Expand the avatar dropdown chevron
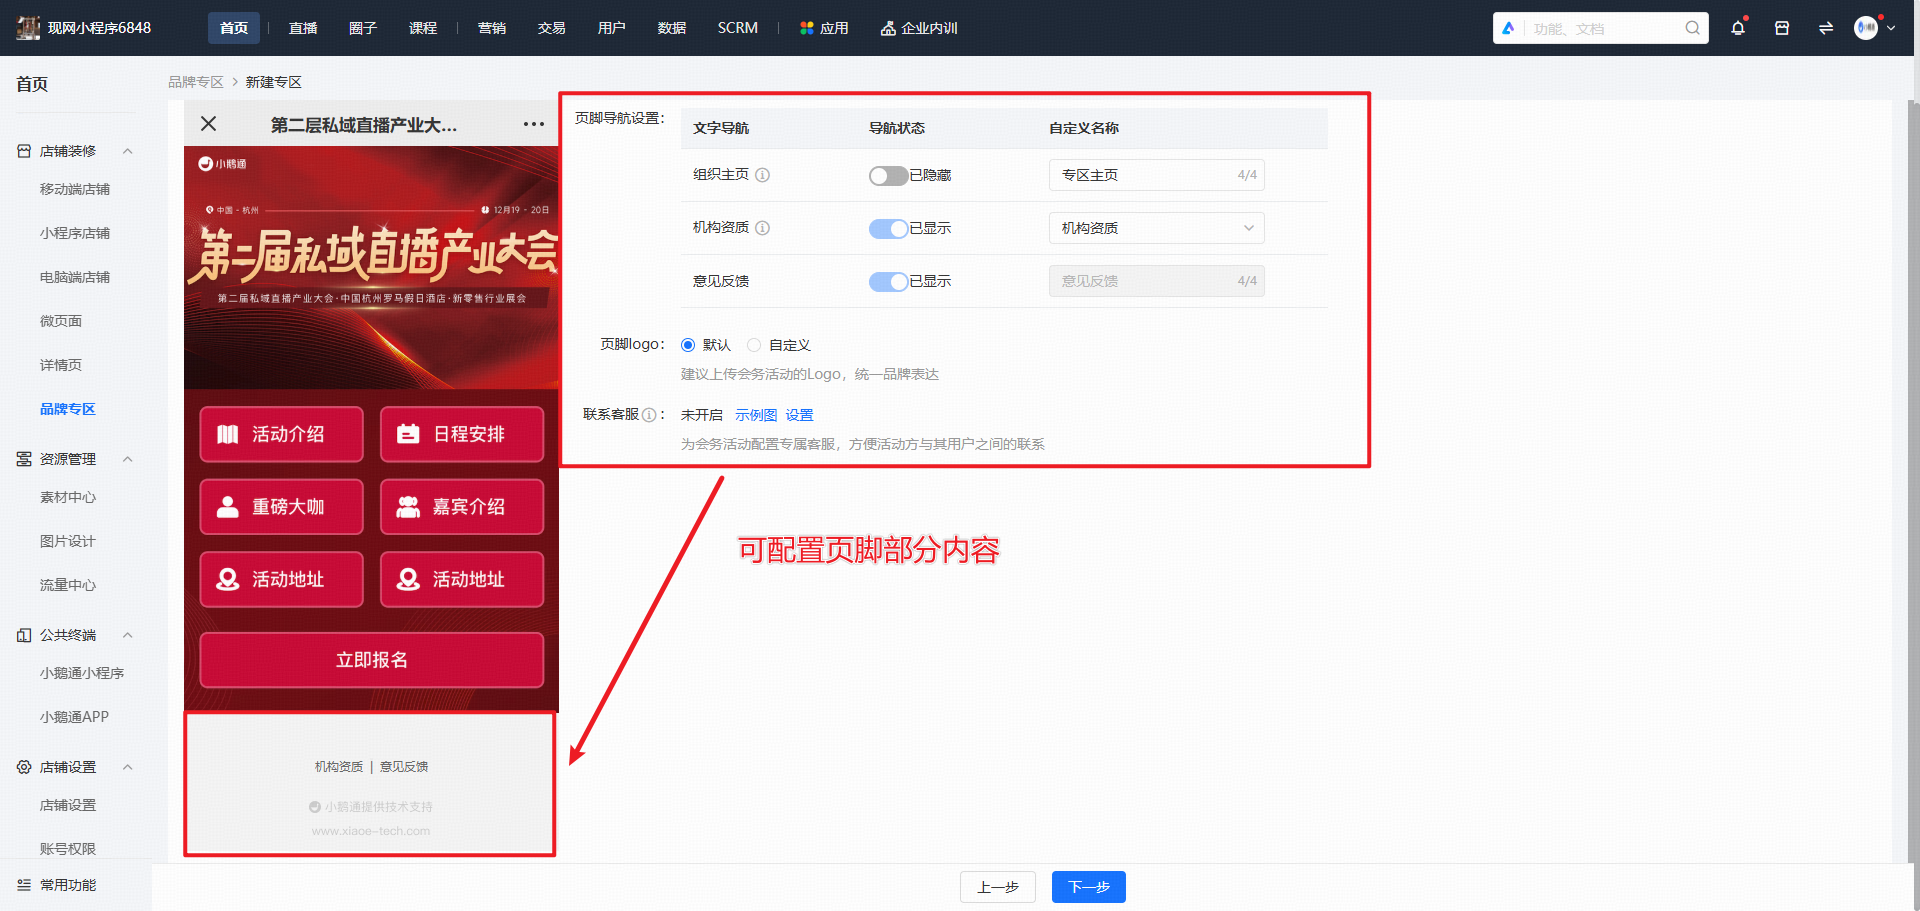 (1891, 28)
